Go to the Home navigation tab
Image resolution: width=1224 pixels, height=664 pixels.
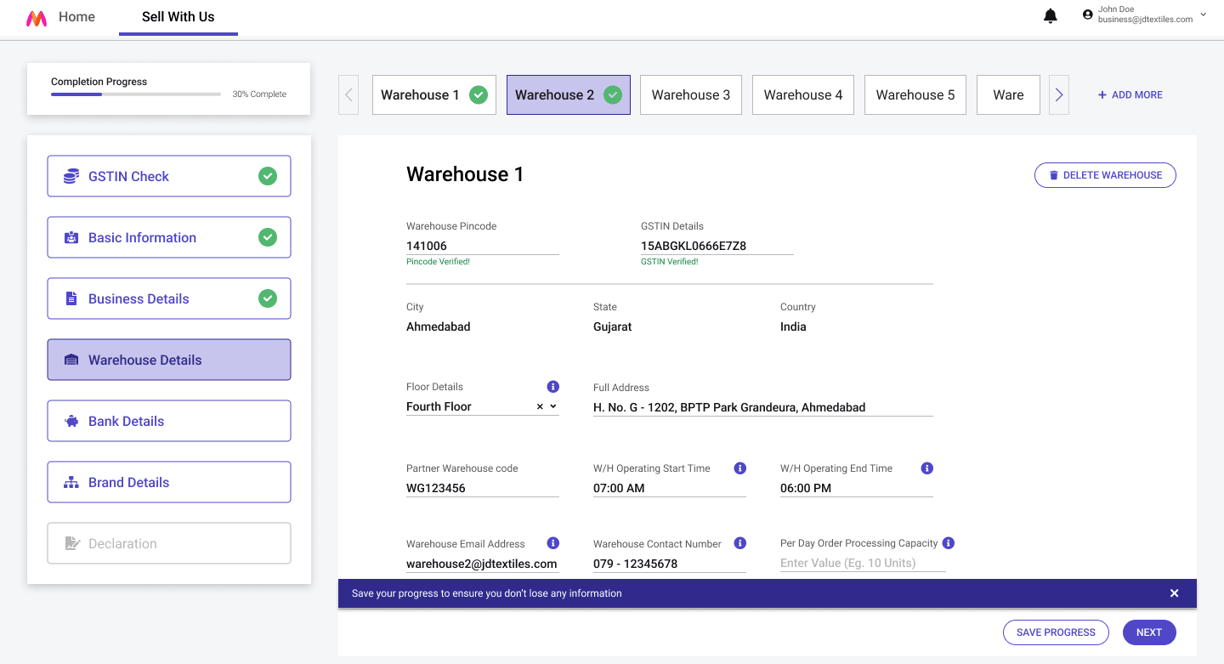pos(77,17)
